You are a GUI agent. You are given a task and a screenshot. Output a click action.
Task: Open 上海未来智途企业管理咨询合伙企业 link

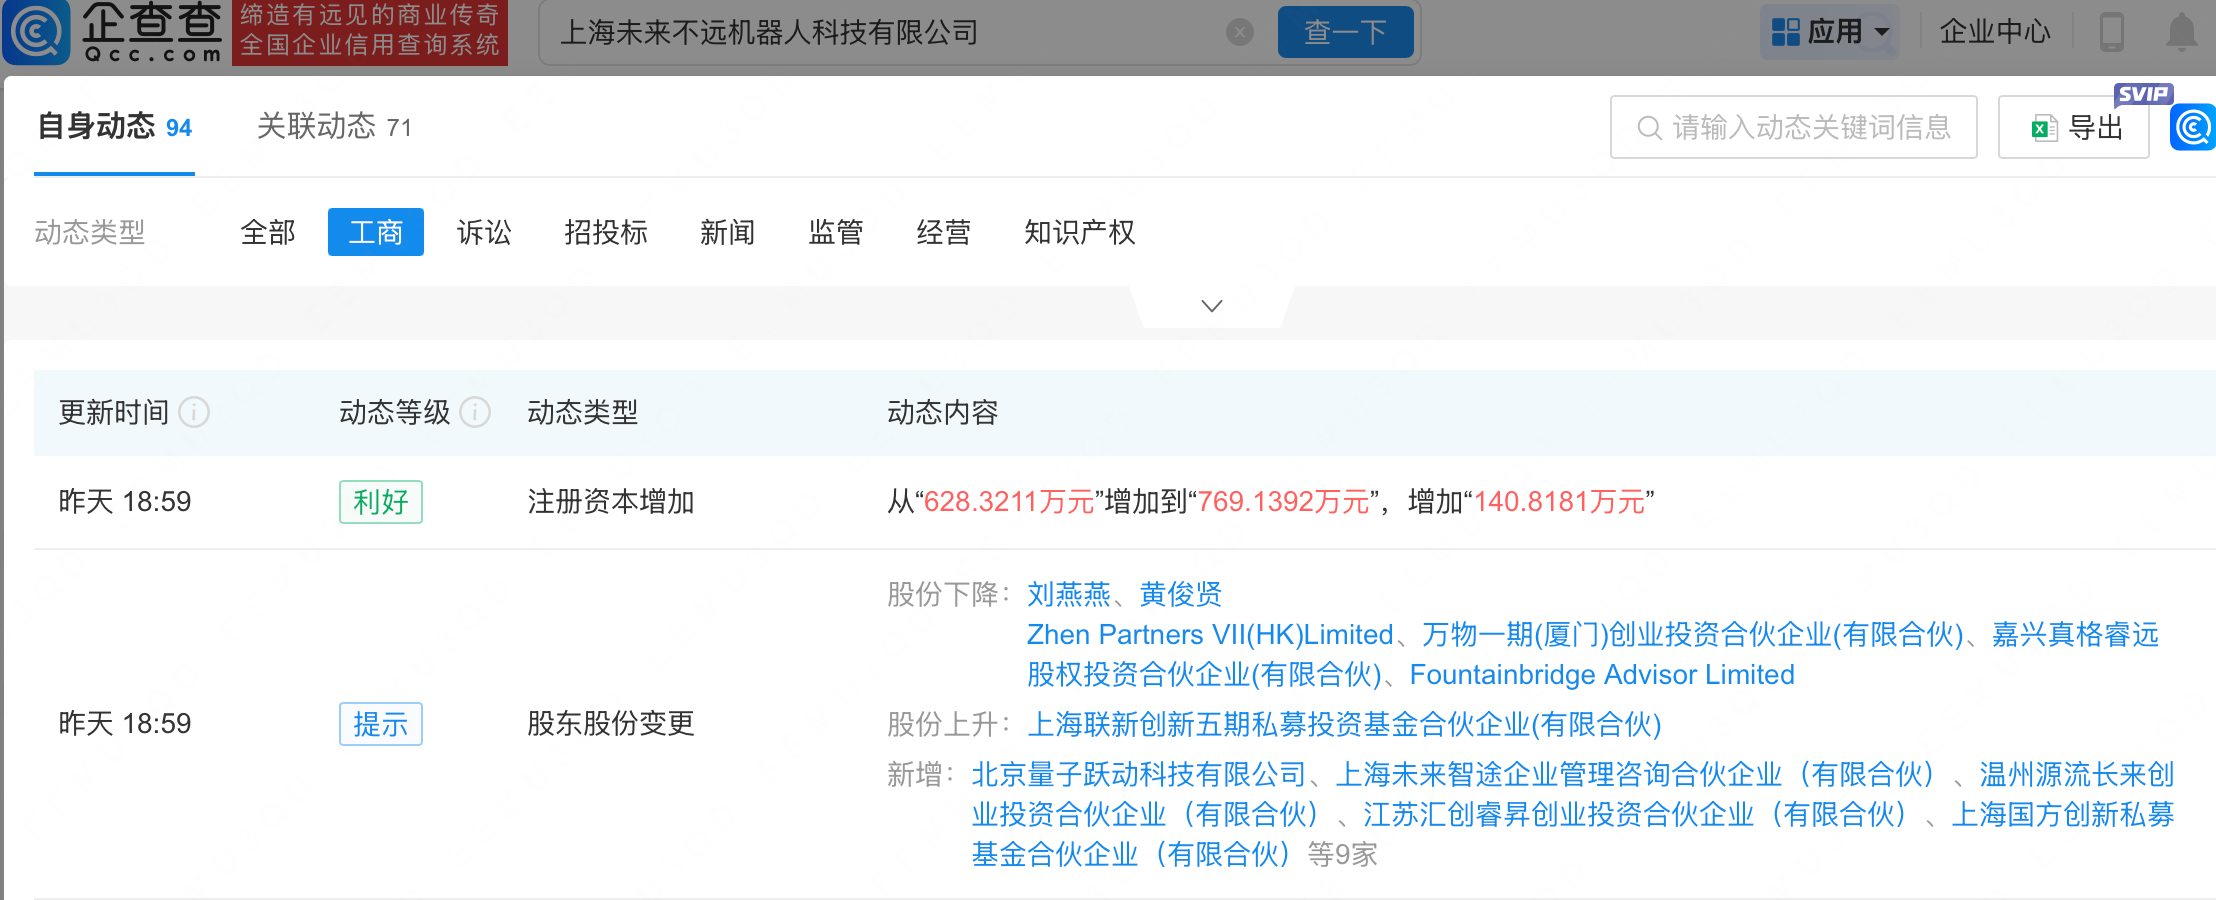[x=1637, y=774]
